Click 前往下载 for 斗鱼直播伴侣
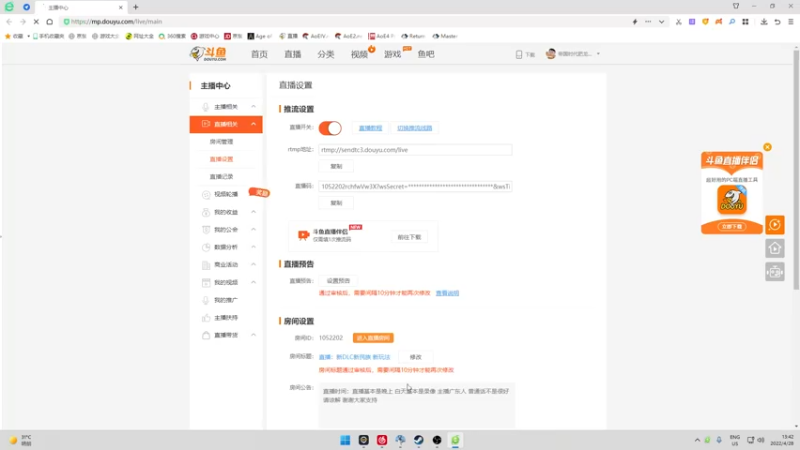800x450 pixels. pyautogui.click(x=409, y=237)
